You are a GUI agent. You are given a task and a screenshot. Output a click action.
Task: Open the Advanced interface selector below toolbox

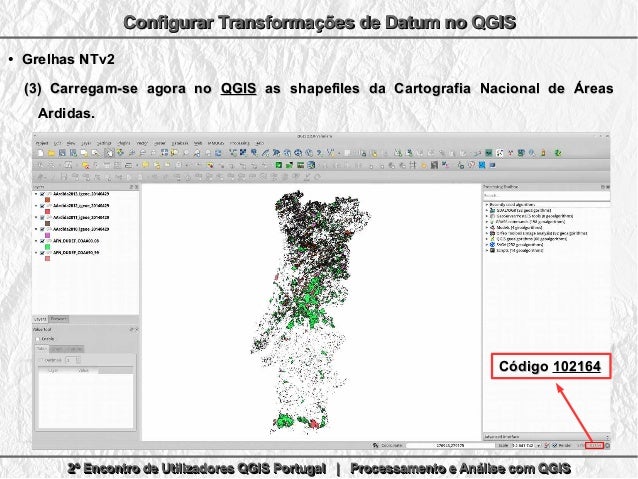coord(546,437)
